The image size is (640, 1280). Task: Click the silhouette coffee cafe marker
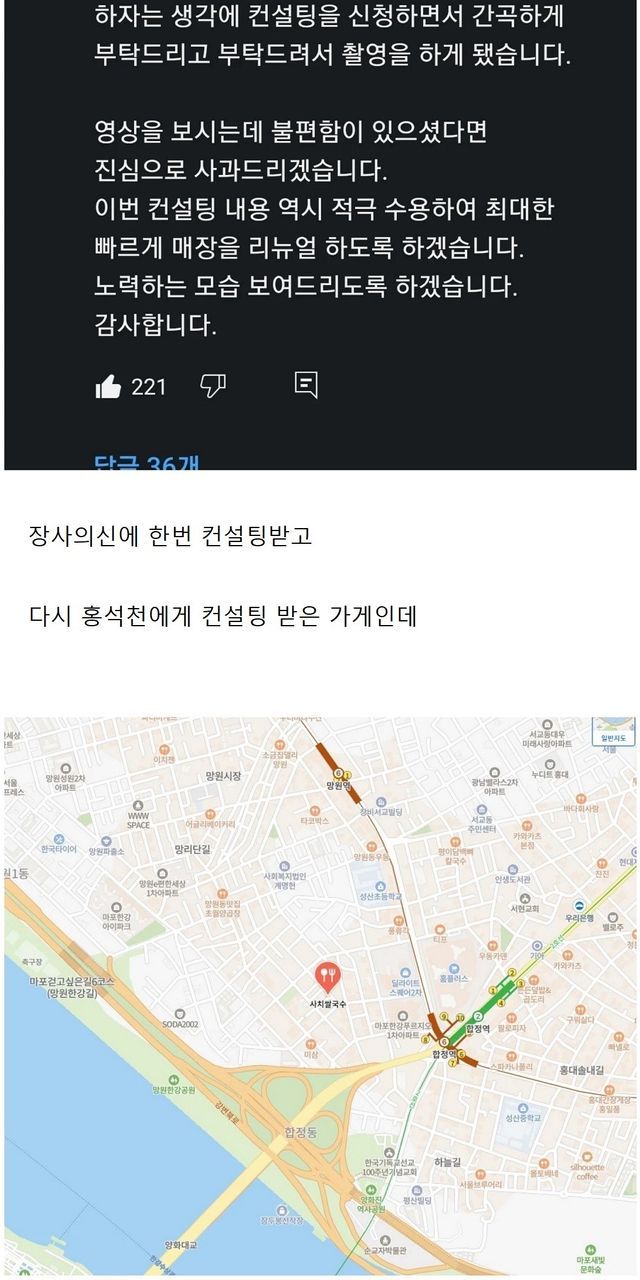tap(586, 1159)
